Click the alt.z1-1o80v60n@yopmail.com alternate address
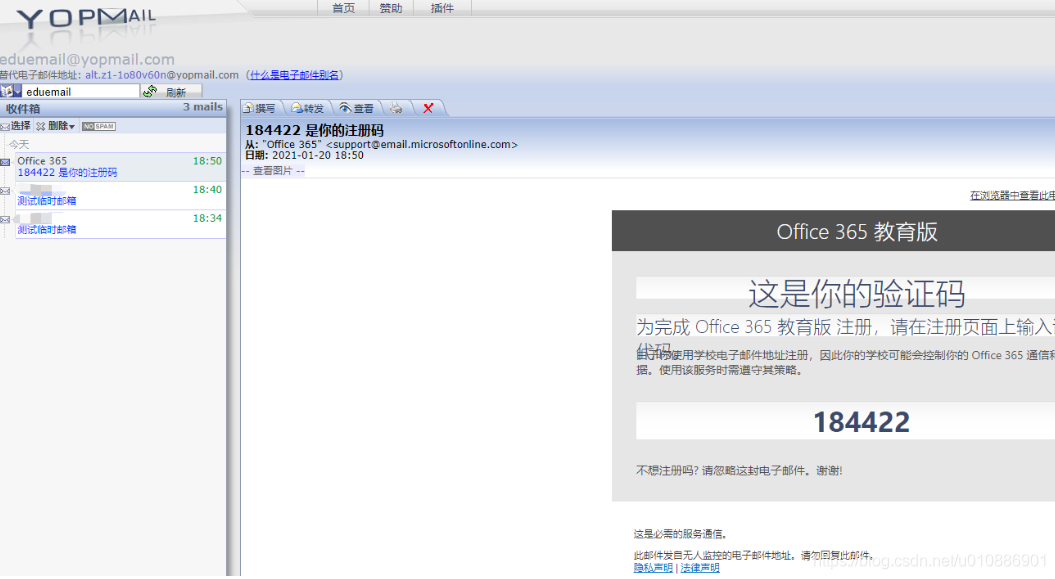Screen dimensions: 1055x579 click(x=161, y=75)
